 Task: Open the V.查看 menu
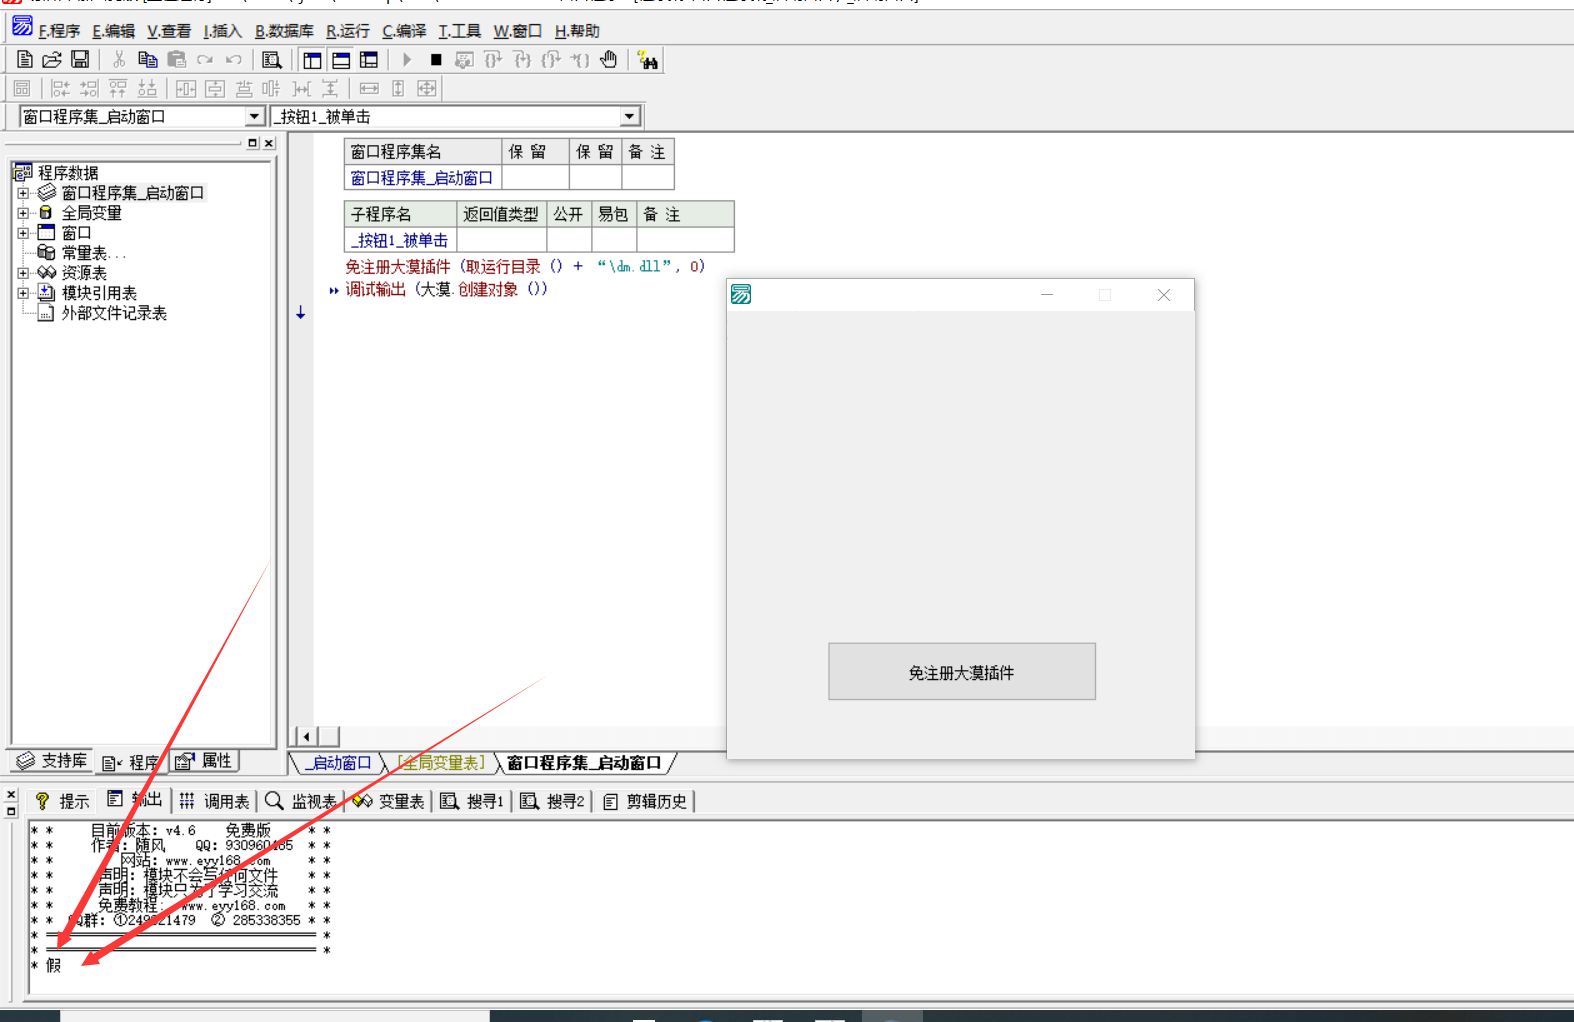pyautogui.click(x=168, y=31)
